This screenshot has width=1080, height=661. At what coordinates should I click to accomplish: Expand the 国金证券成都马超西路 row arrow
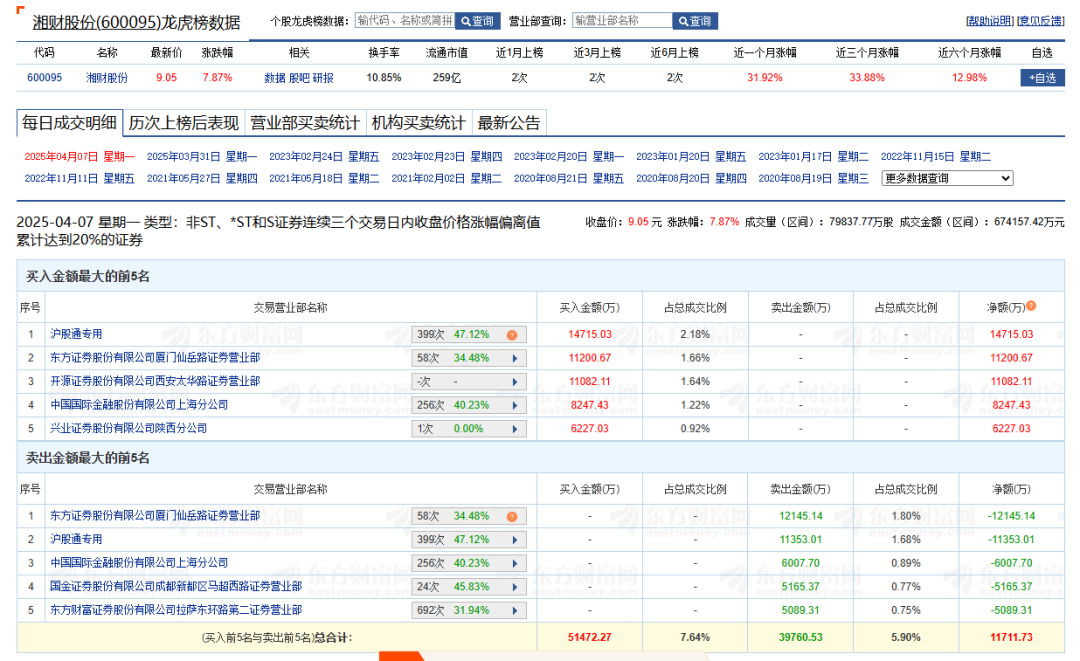[515, 587]
